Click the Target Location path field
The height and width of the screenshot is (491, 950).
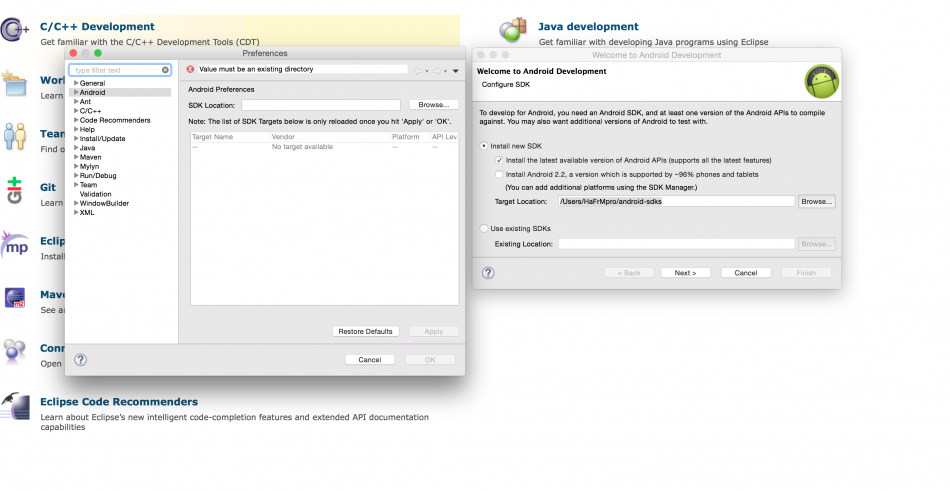click(676, 201)
